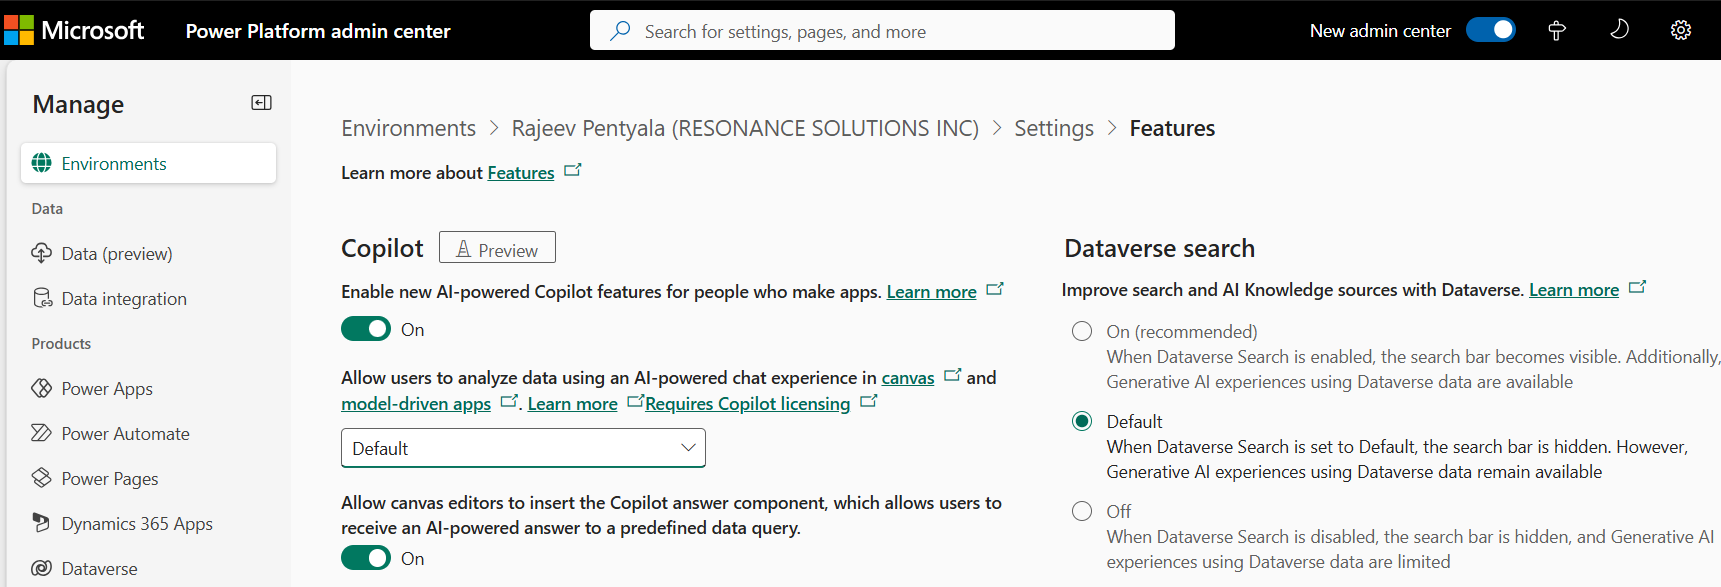Click the Copilot icon in header
The height and width of the screenshot is (587, 1721).
[x=1556, y=31]
